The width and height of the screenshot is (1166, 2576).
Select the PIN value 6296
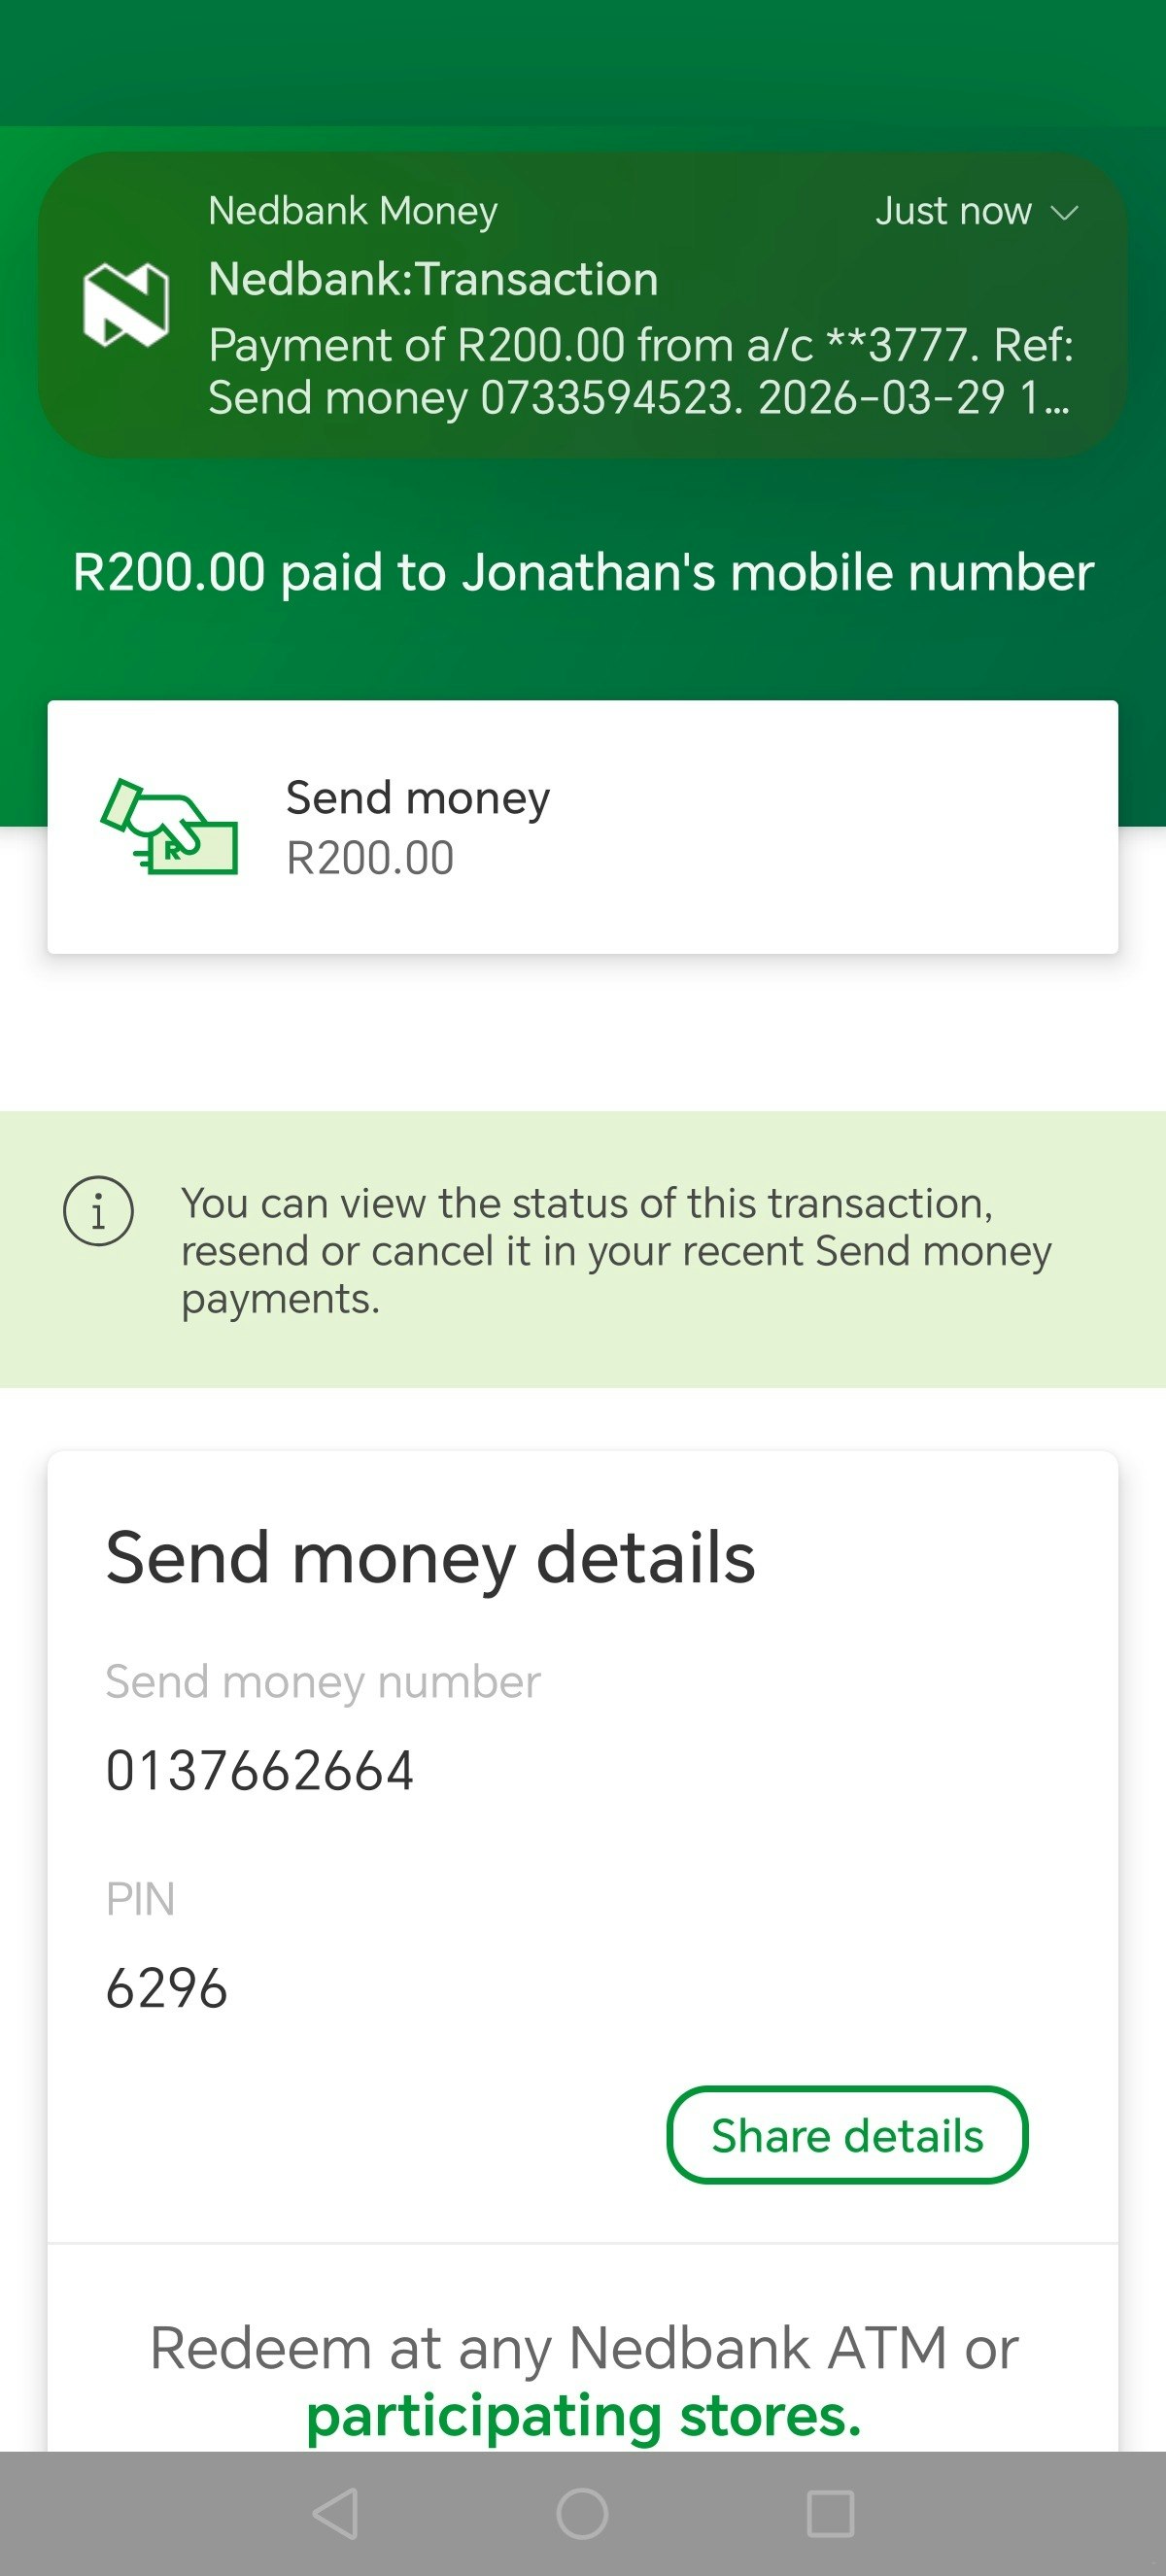pyautogui.click(x=167, y=1988)
